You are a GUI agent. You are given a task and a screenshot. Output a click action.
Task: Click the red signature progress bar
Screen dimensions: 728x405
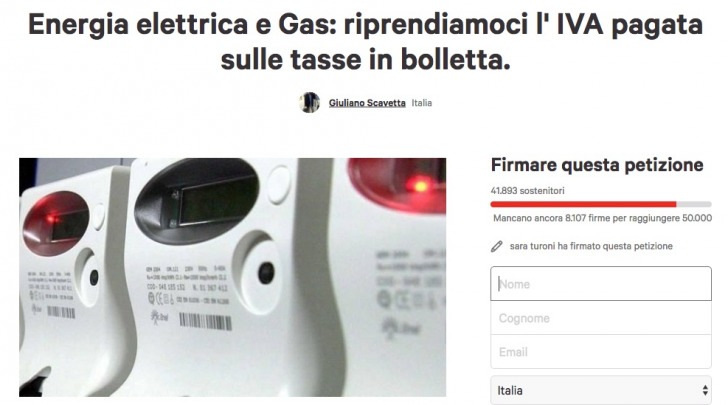(583, 204)
